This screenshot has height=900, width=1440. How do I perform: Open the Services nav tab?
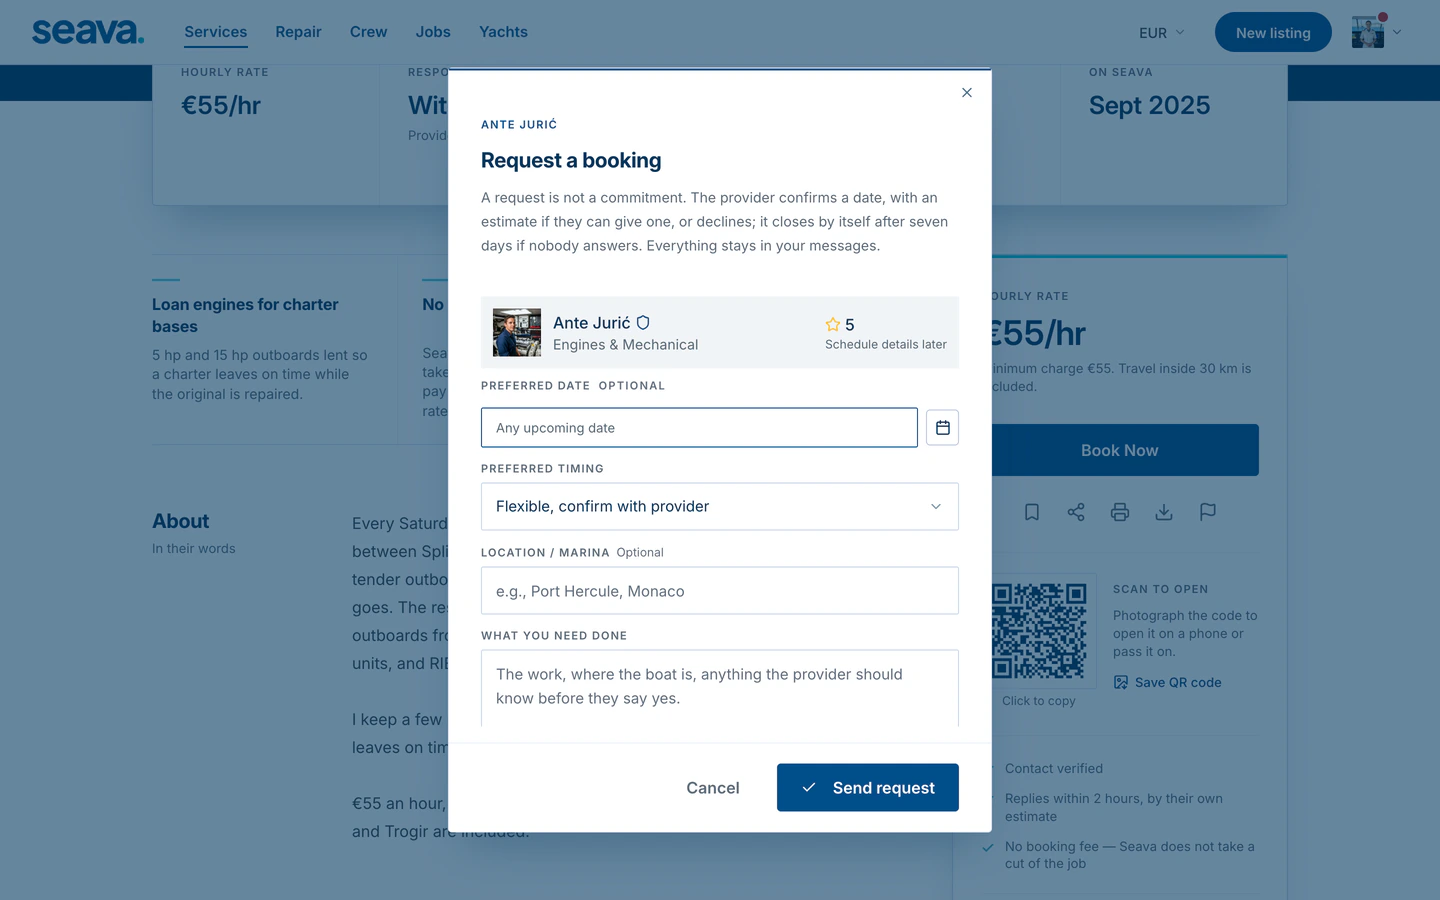pos(216,32)
